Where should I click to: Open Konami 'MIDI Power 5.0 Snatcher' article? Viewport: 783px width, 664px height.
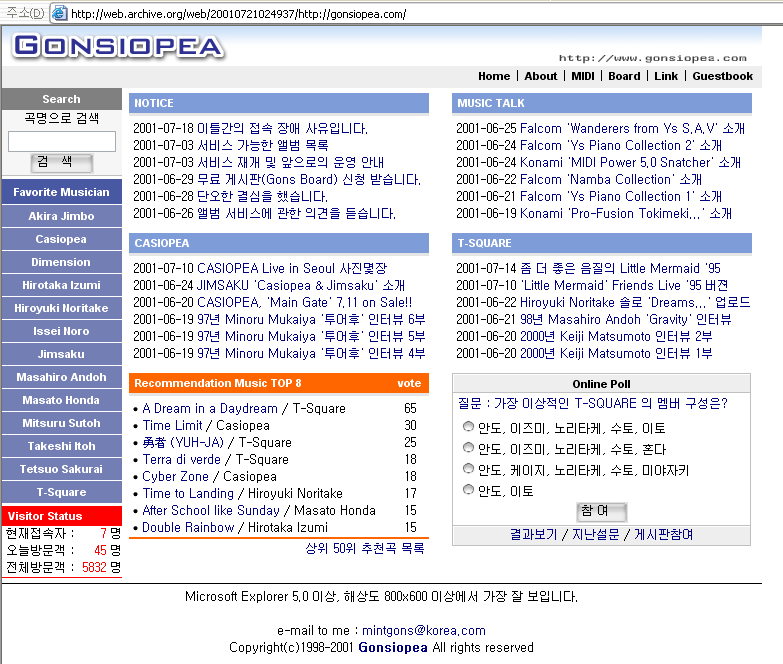point(630,163)
